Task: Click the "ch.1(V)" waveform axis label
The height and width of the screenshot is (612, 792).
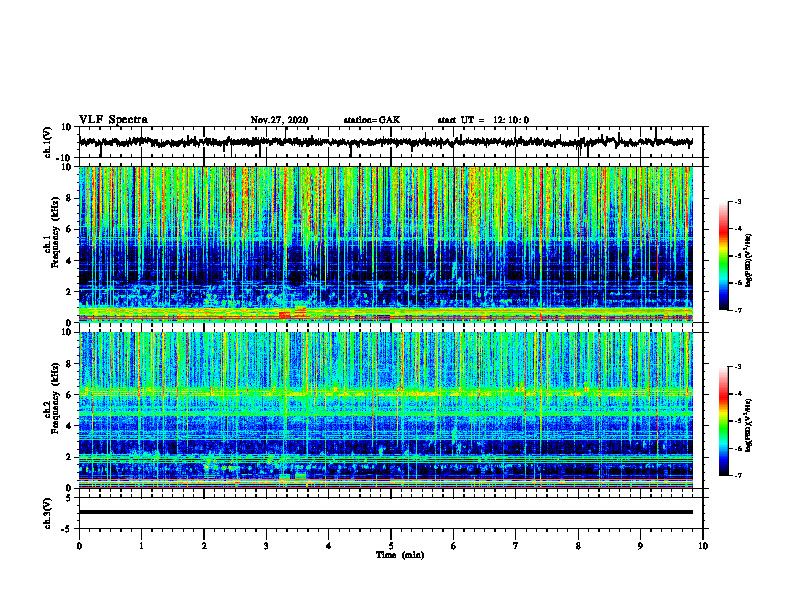Action: [x=47, y=142]
